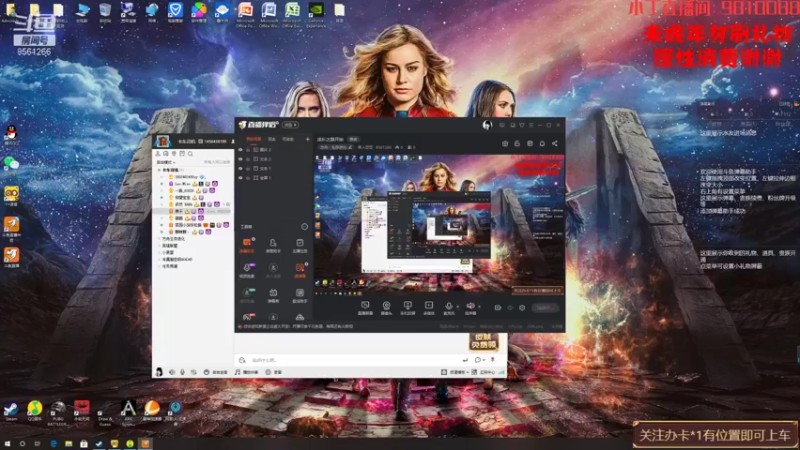Open streaming settings with the gear icon

[x=522, y=308]
